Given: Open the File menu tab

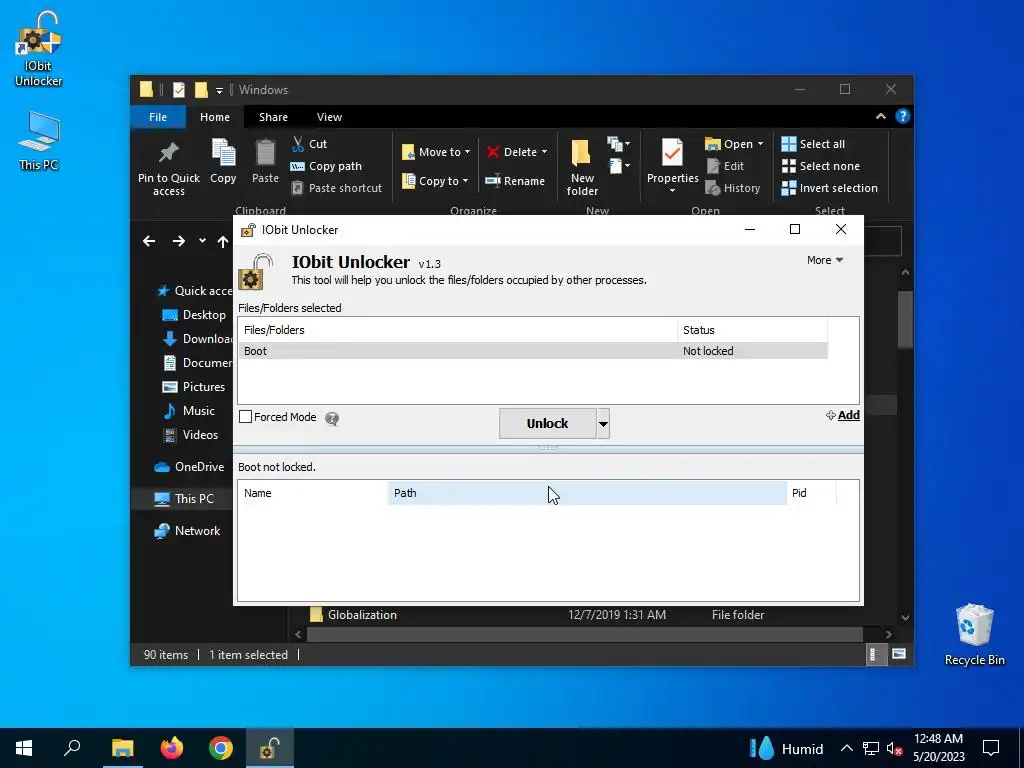Looking at the screenshot, I should 158,117.
